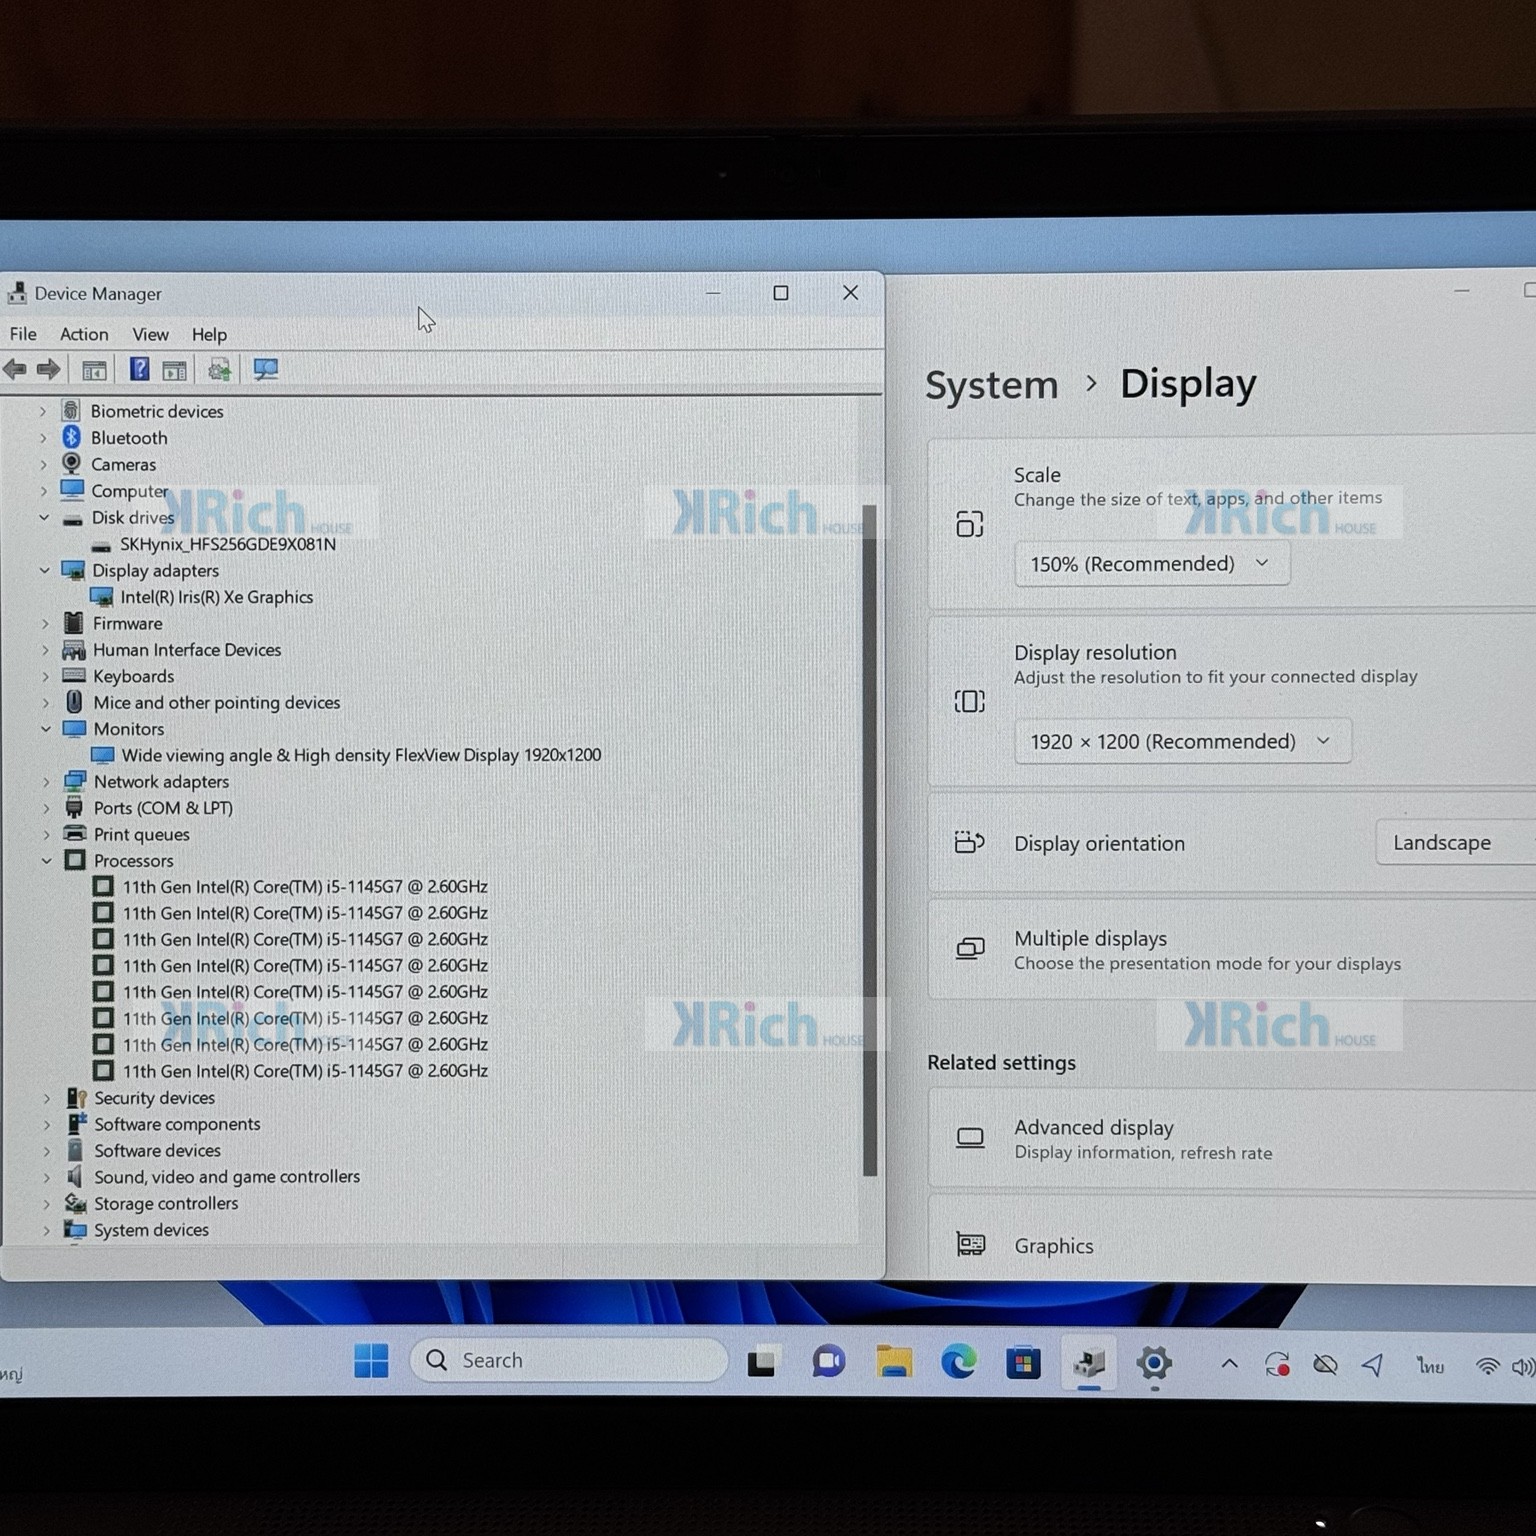Click the Biometric devices fingerprint icon
Image resolution: width=1536 pixels, height=1536 pixels.
tap(70, 410)
